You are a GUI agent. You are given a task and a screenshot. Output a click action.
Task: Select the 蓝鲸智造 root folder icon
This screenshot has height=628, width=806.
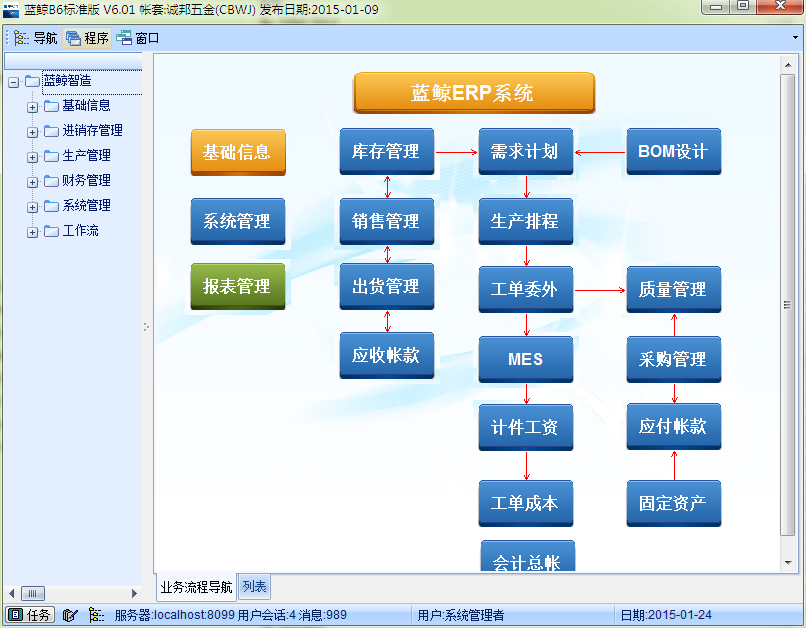pos(32,81)
